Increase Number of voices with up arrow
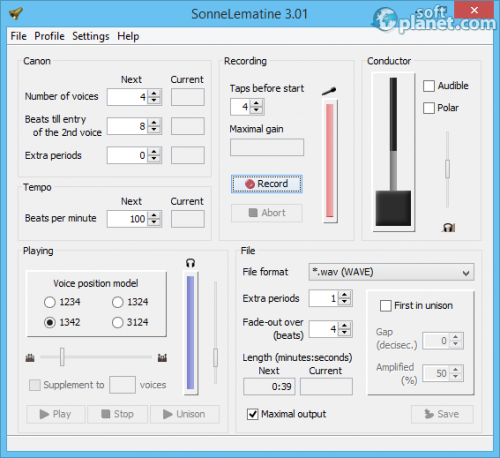The height and width of the screenshot is (458, 500). (154, 94)
